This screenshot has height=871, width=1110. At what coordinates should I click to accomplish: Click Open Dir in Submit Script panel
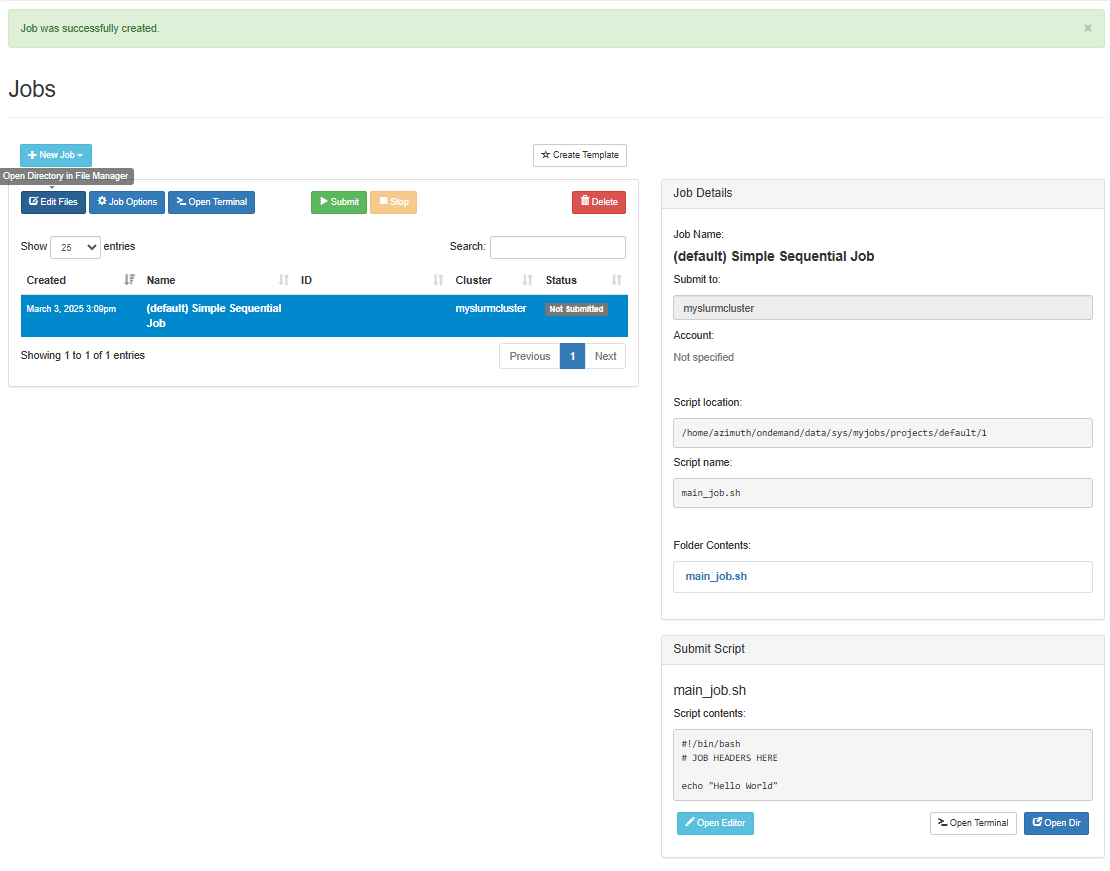tap(1056, 823)
